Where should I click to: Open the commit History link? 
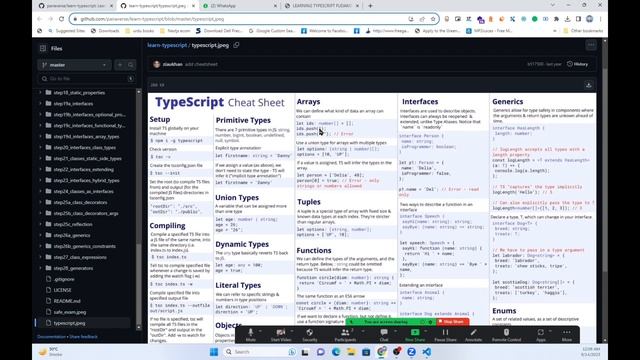578,64
